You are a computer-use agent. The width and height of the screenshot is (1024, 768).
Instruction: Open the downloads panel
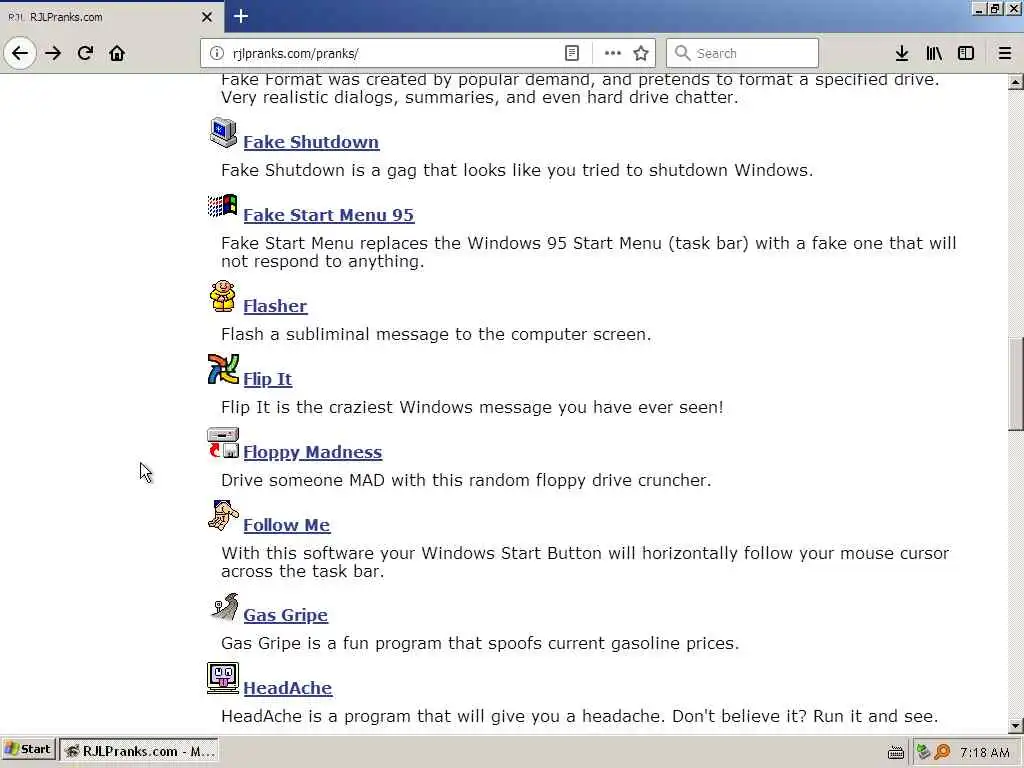(902, 54)
